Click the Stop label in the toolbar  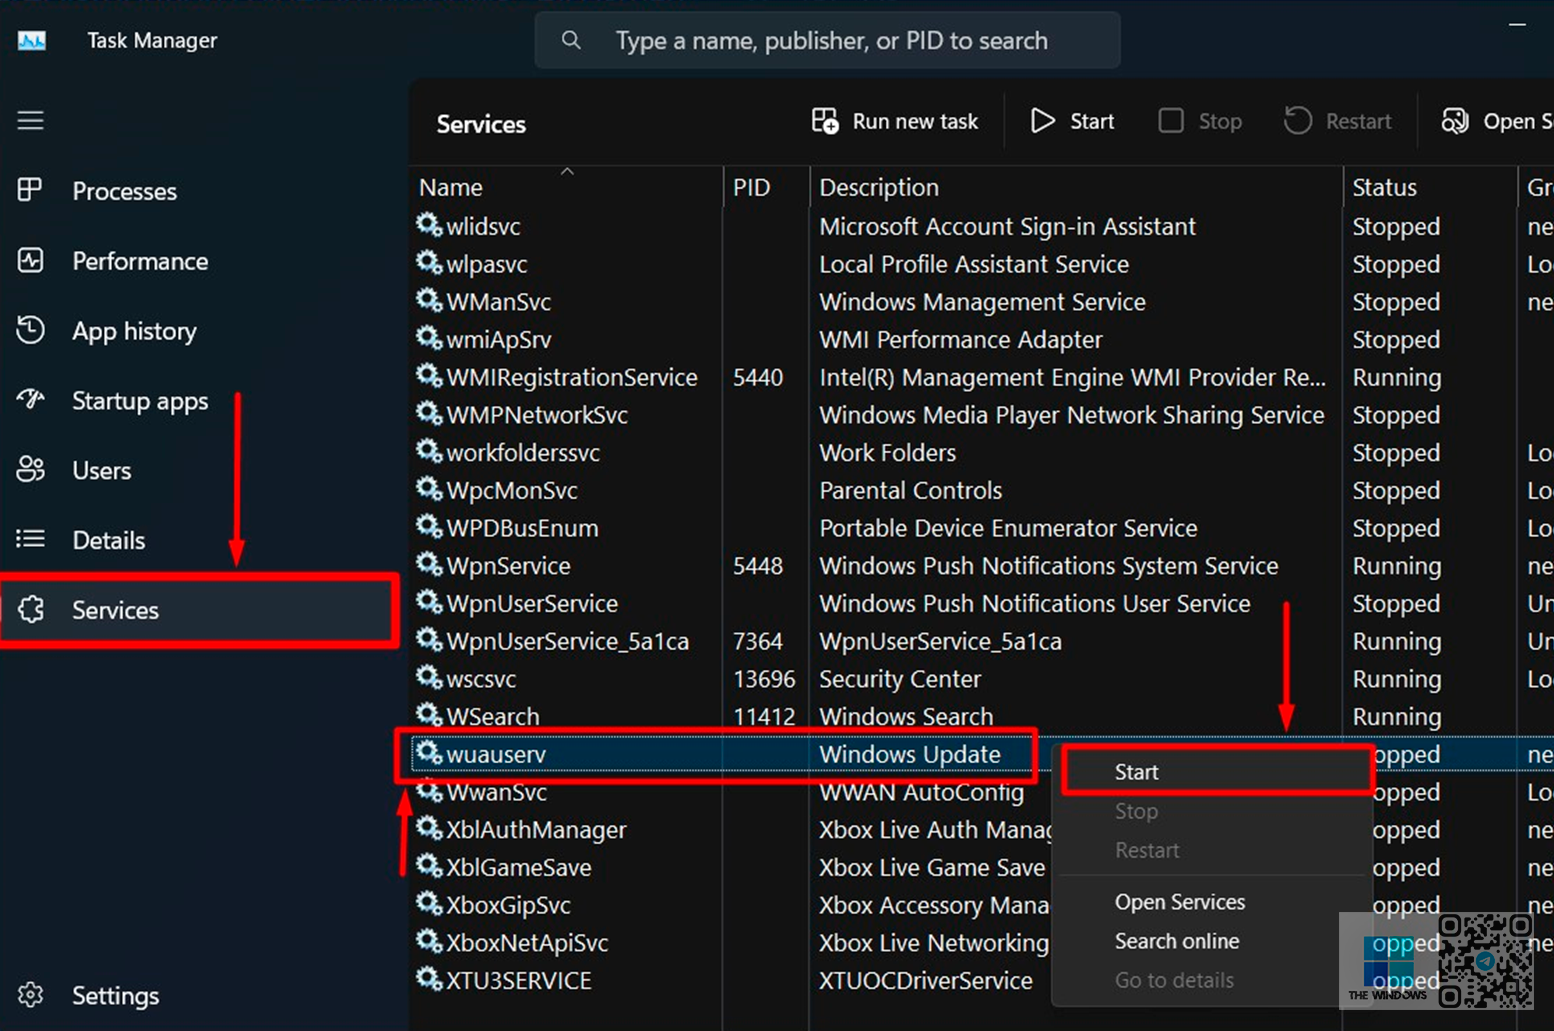1220,121
